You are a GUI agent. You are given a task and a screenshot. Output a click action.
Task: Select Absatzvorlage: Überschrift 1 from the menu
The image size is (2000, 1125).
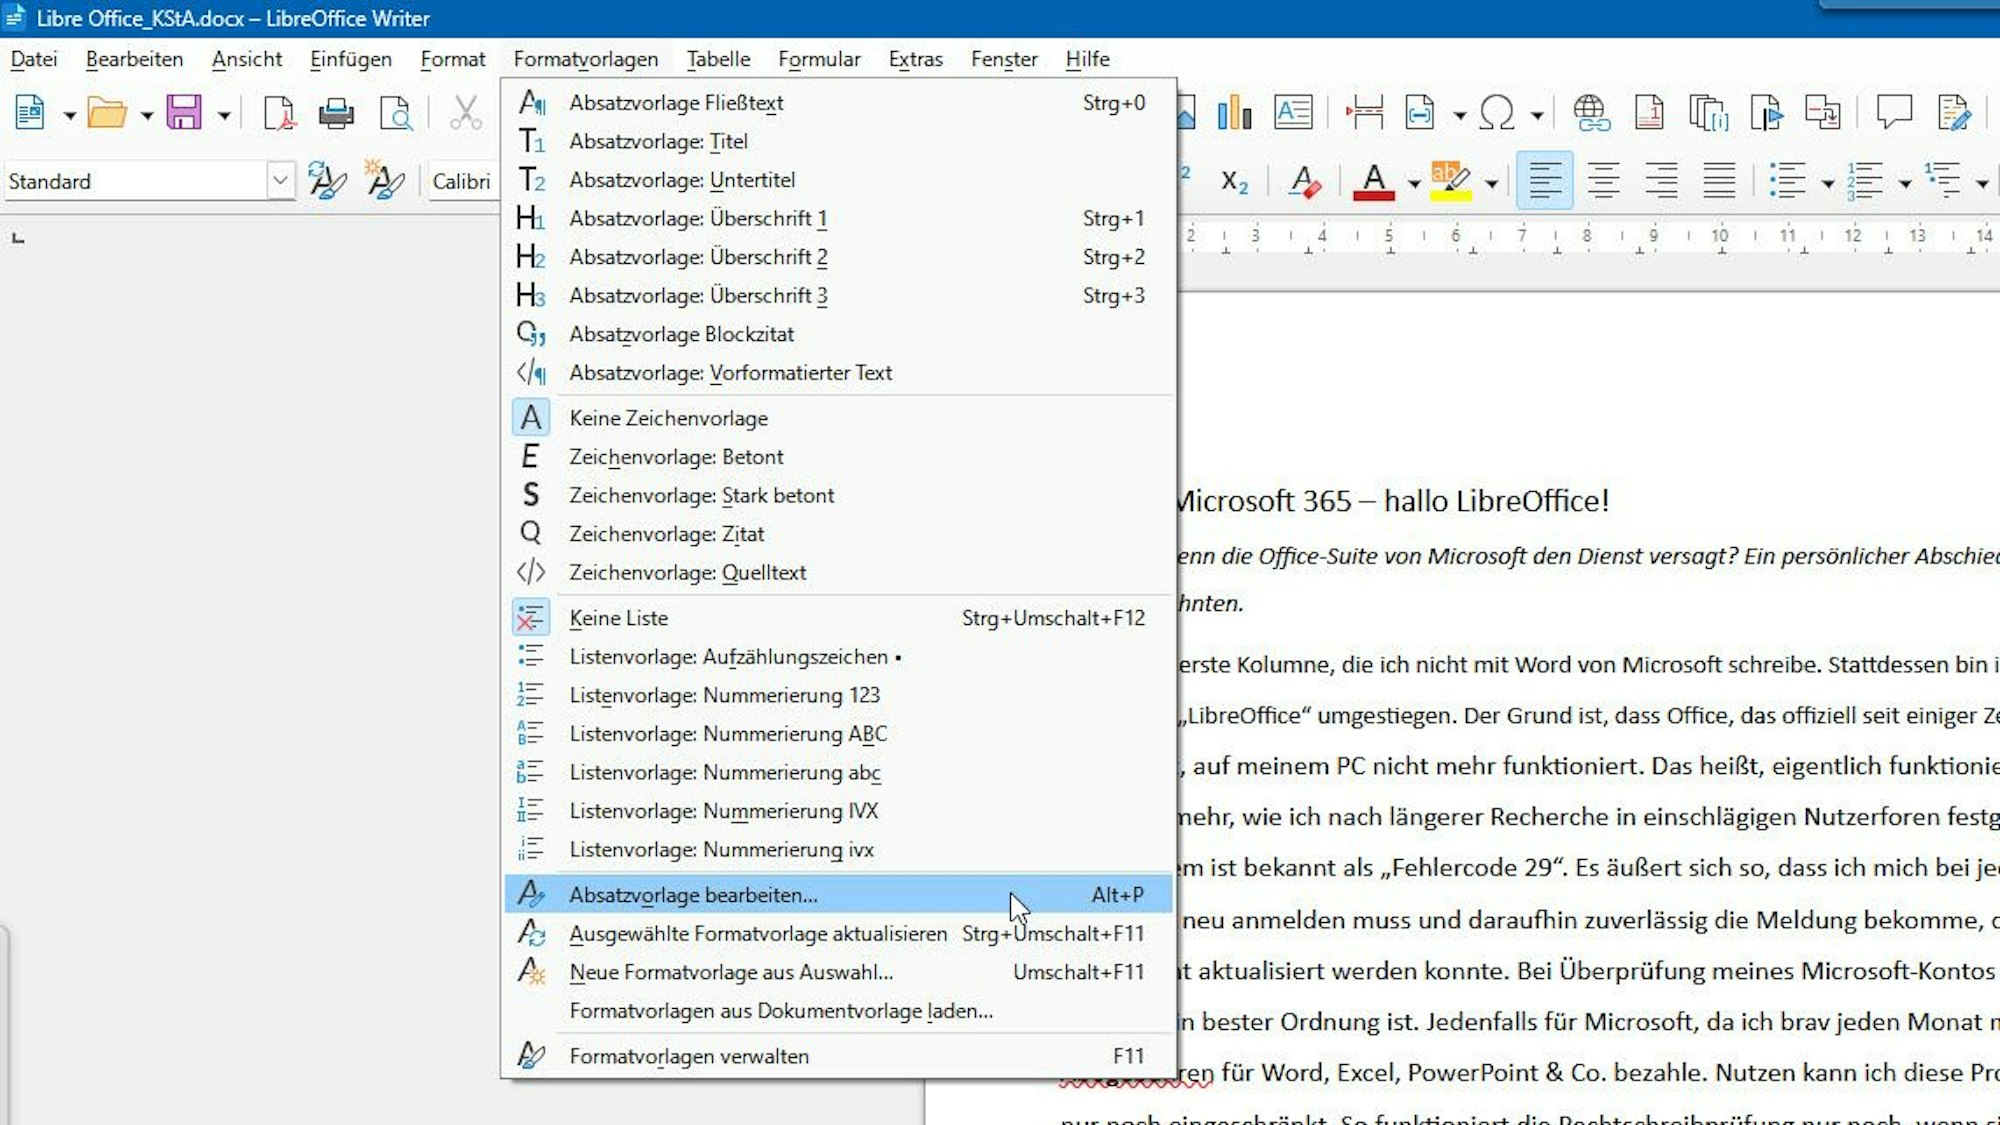coord(695,218)
